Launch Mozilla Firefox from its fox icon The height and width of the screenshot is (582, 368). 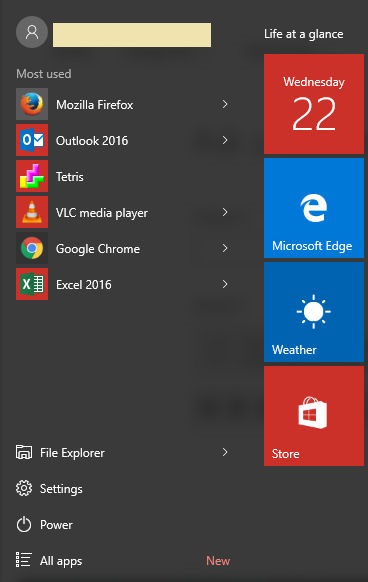[x=32, y=104]
